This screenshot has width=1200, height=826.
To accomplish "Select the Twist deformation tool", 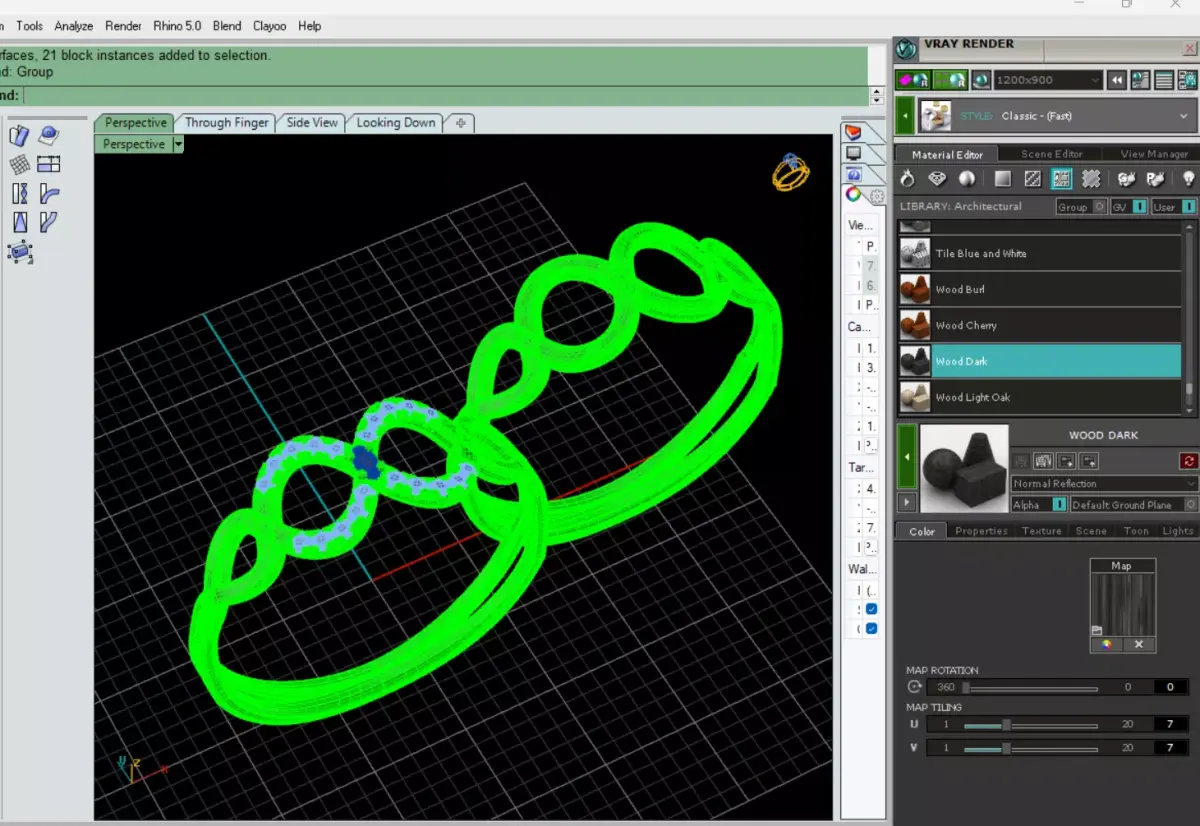I will (x=19, y=193).
